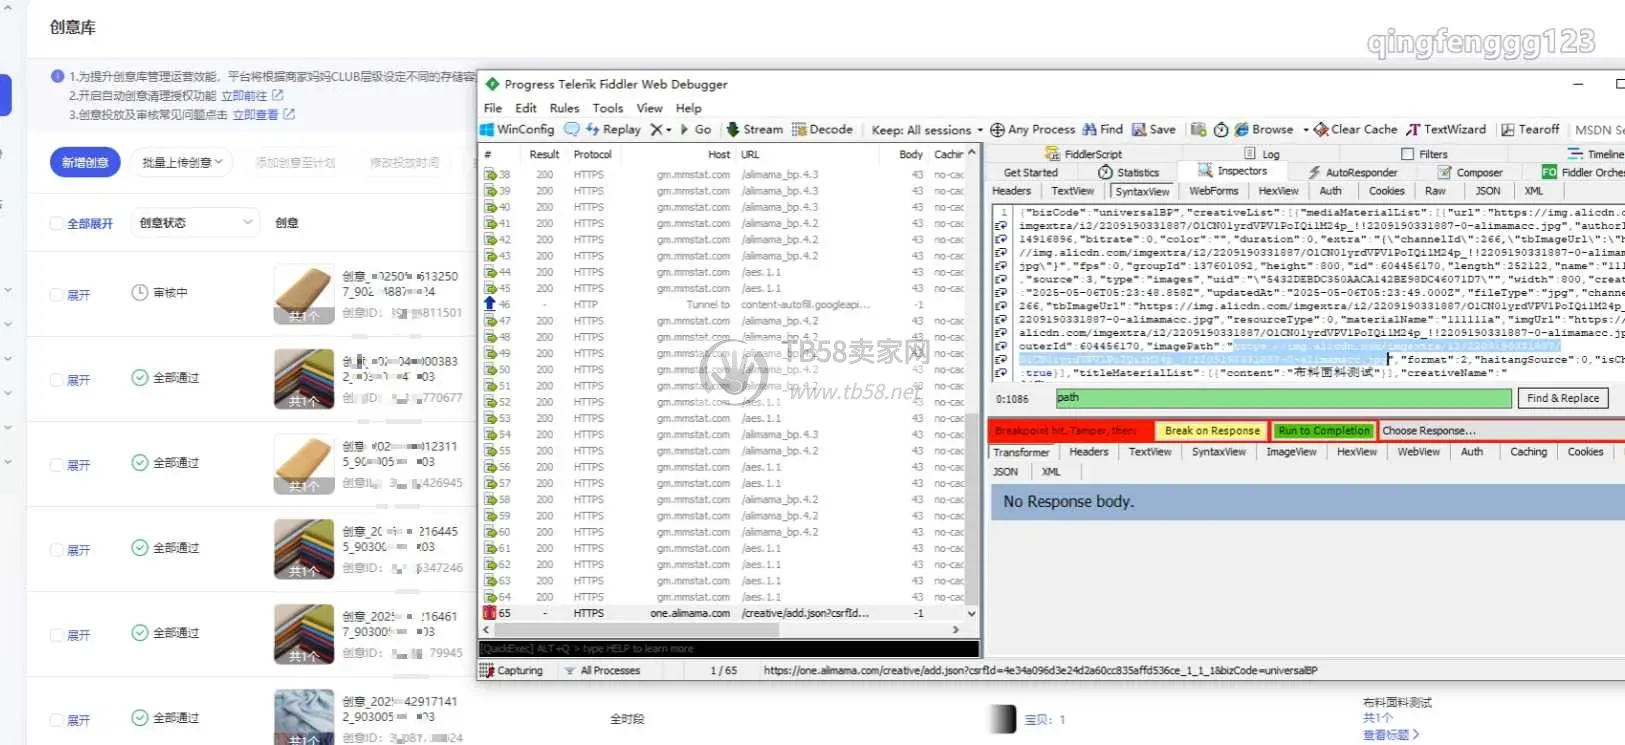
Task: Sort sessions by the Host column header
Action: [718, 154]
